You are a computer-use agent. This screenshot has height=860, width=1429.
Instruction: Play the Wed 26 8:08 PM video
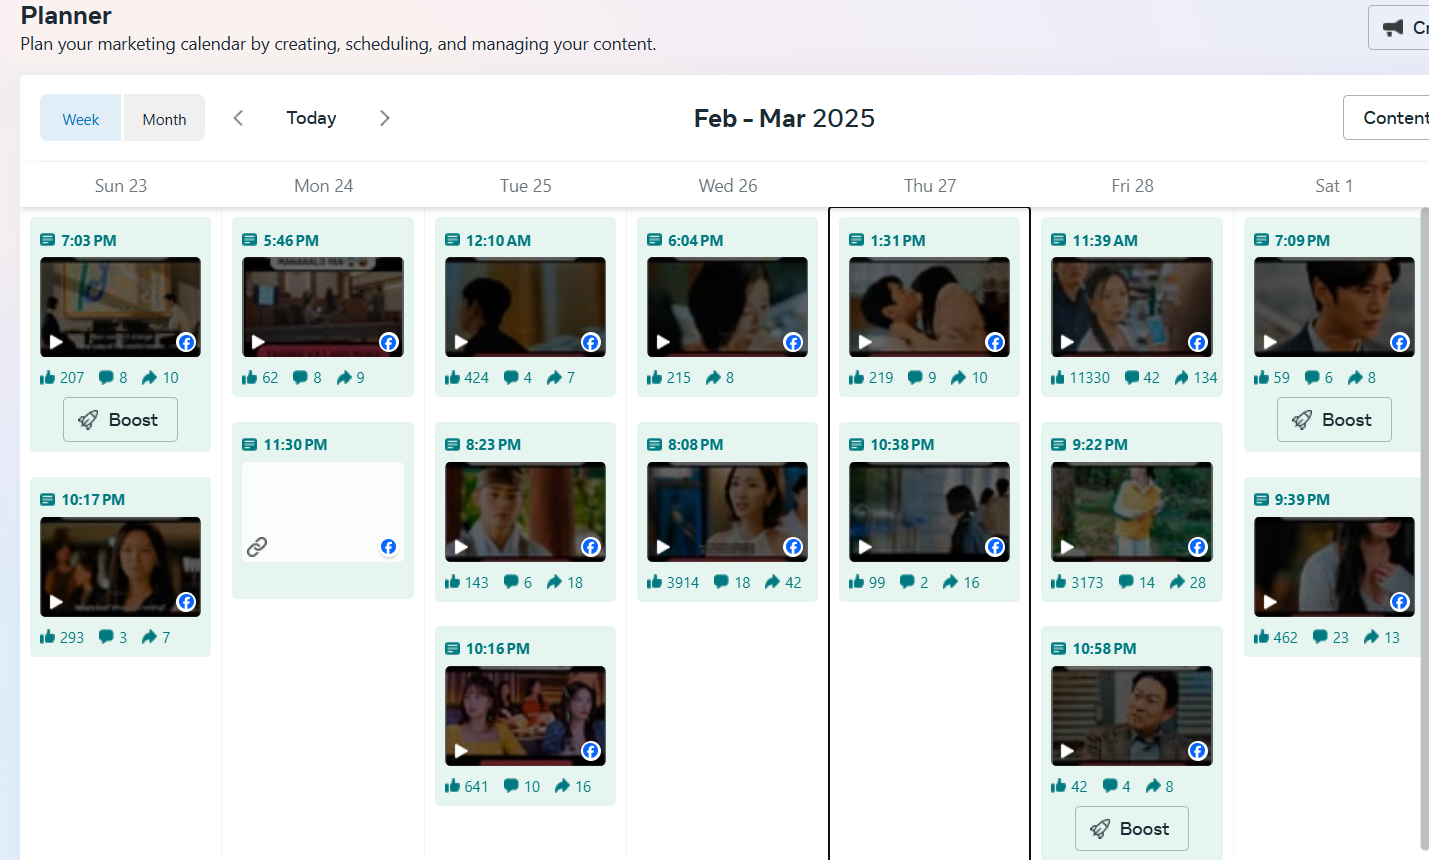pos(663,547)
